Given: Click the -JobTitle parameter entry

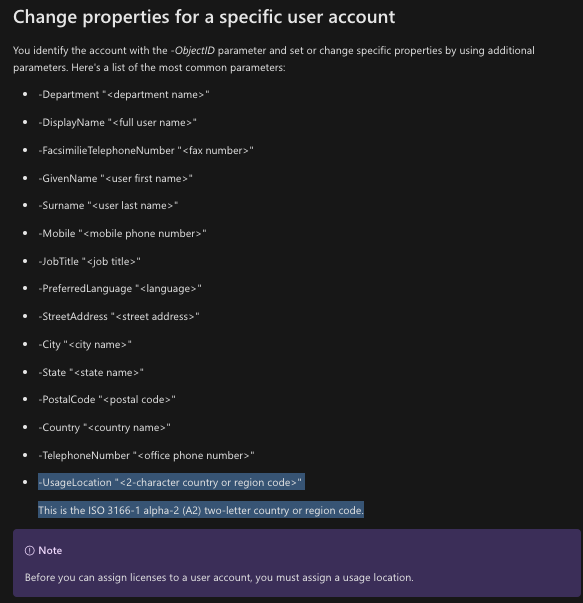Looking at the screenshot, I should [x=89, y=262].
